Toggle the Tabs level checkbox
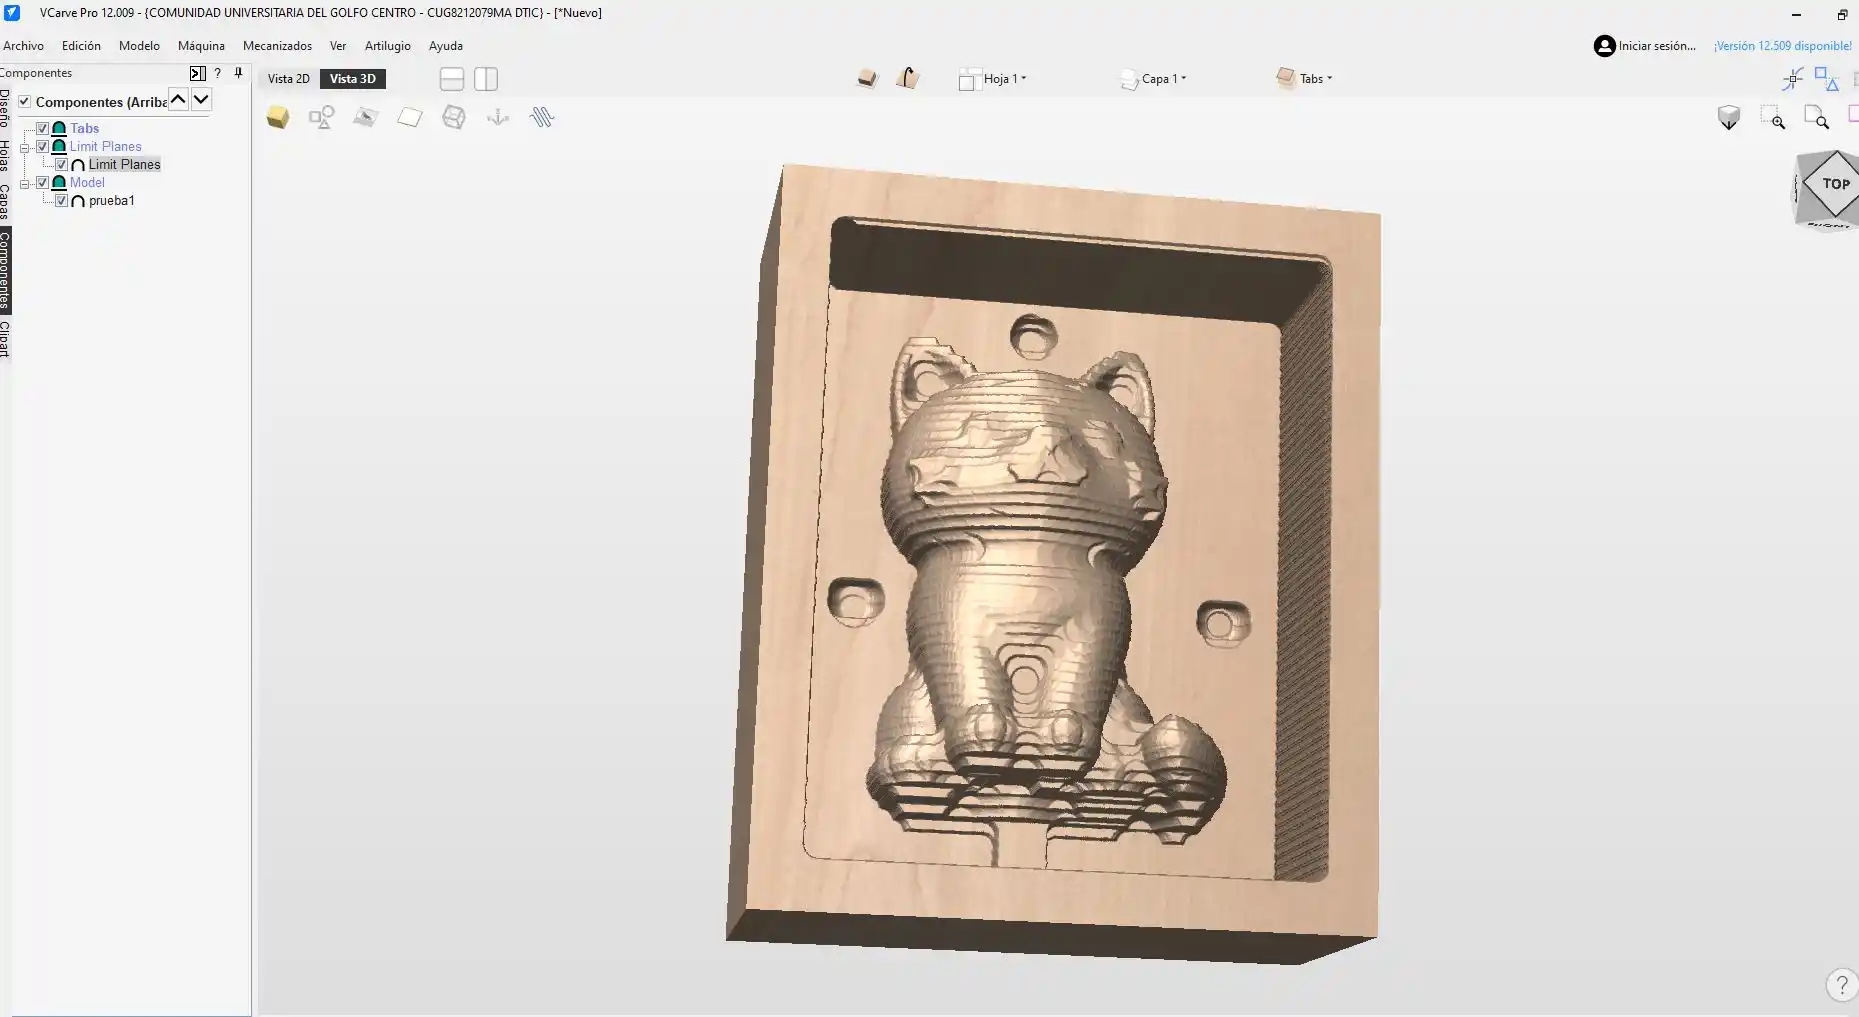This screenshot has height=1017, width=1859. click(x=43, y=128)
